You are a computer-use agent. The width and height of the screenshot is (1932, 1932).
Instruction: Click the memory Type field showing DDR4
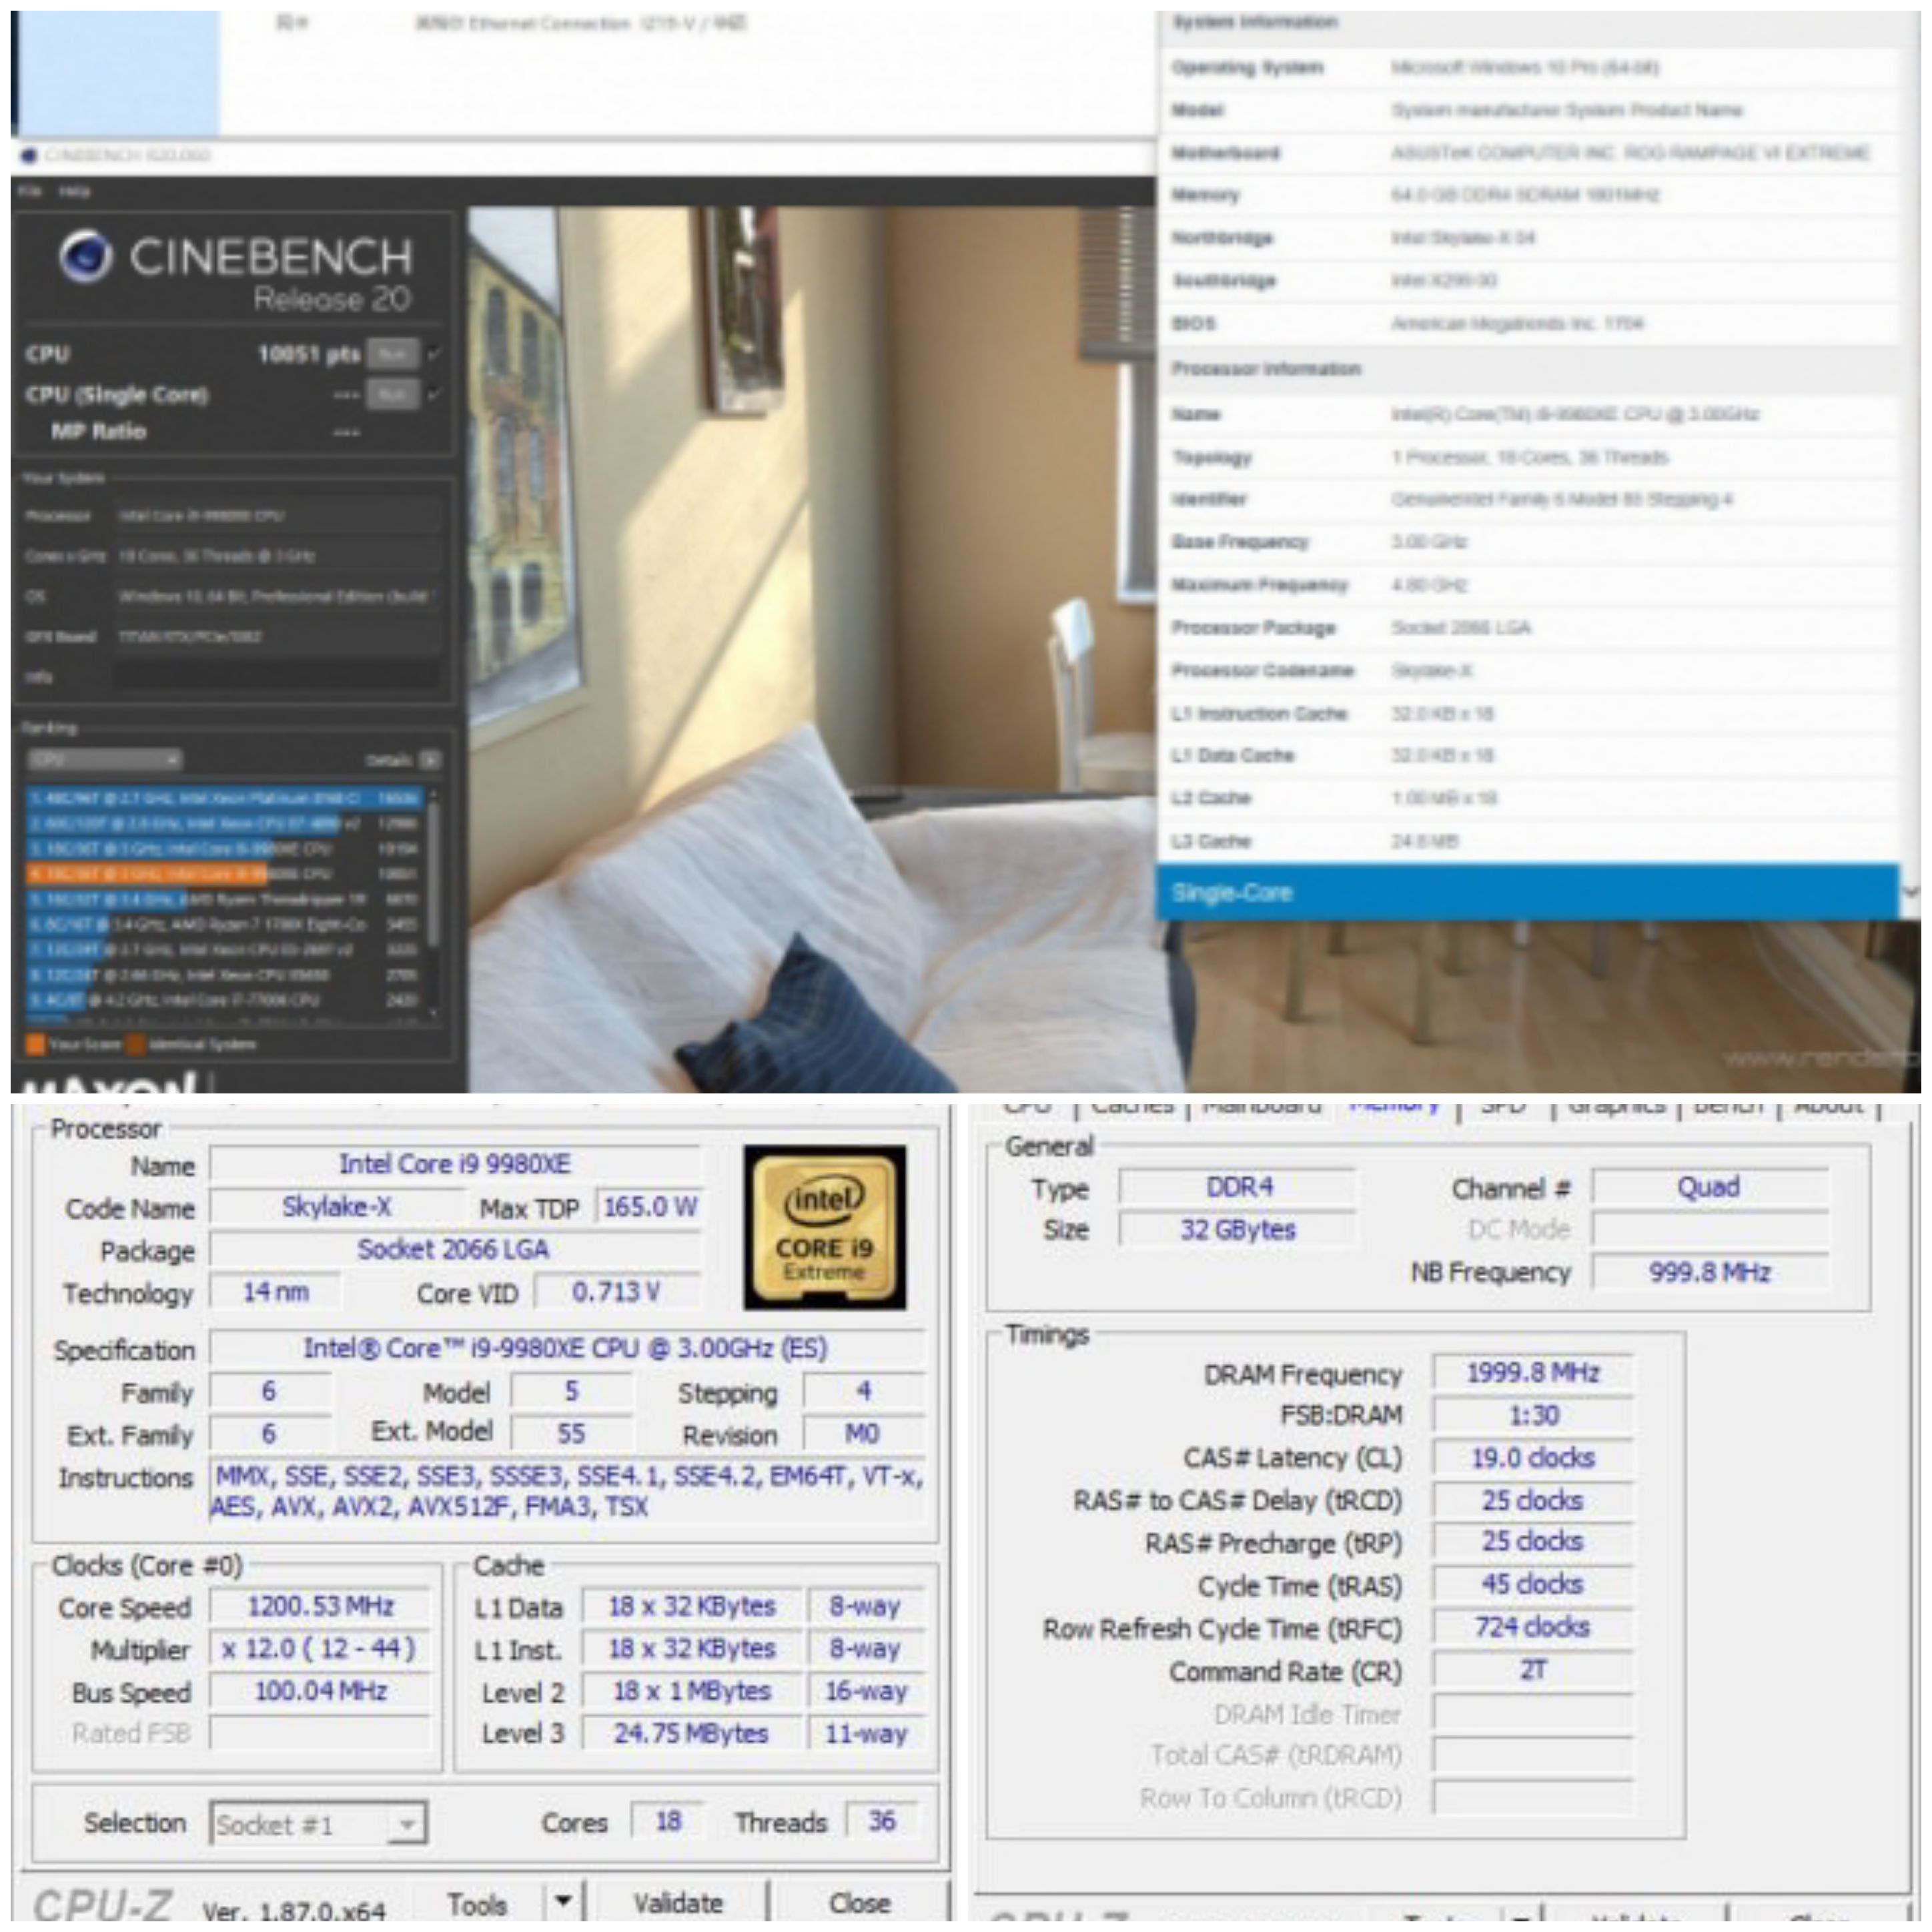1238,1187
